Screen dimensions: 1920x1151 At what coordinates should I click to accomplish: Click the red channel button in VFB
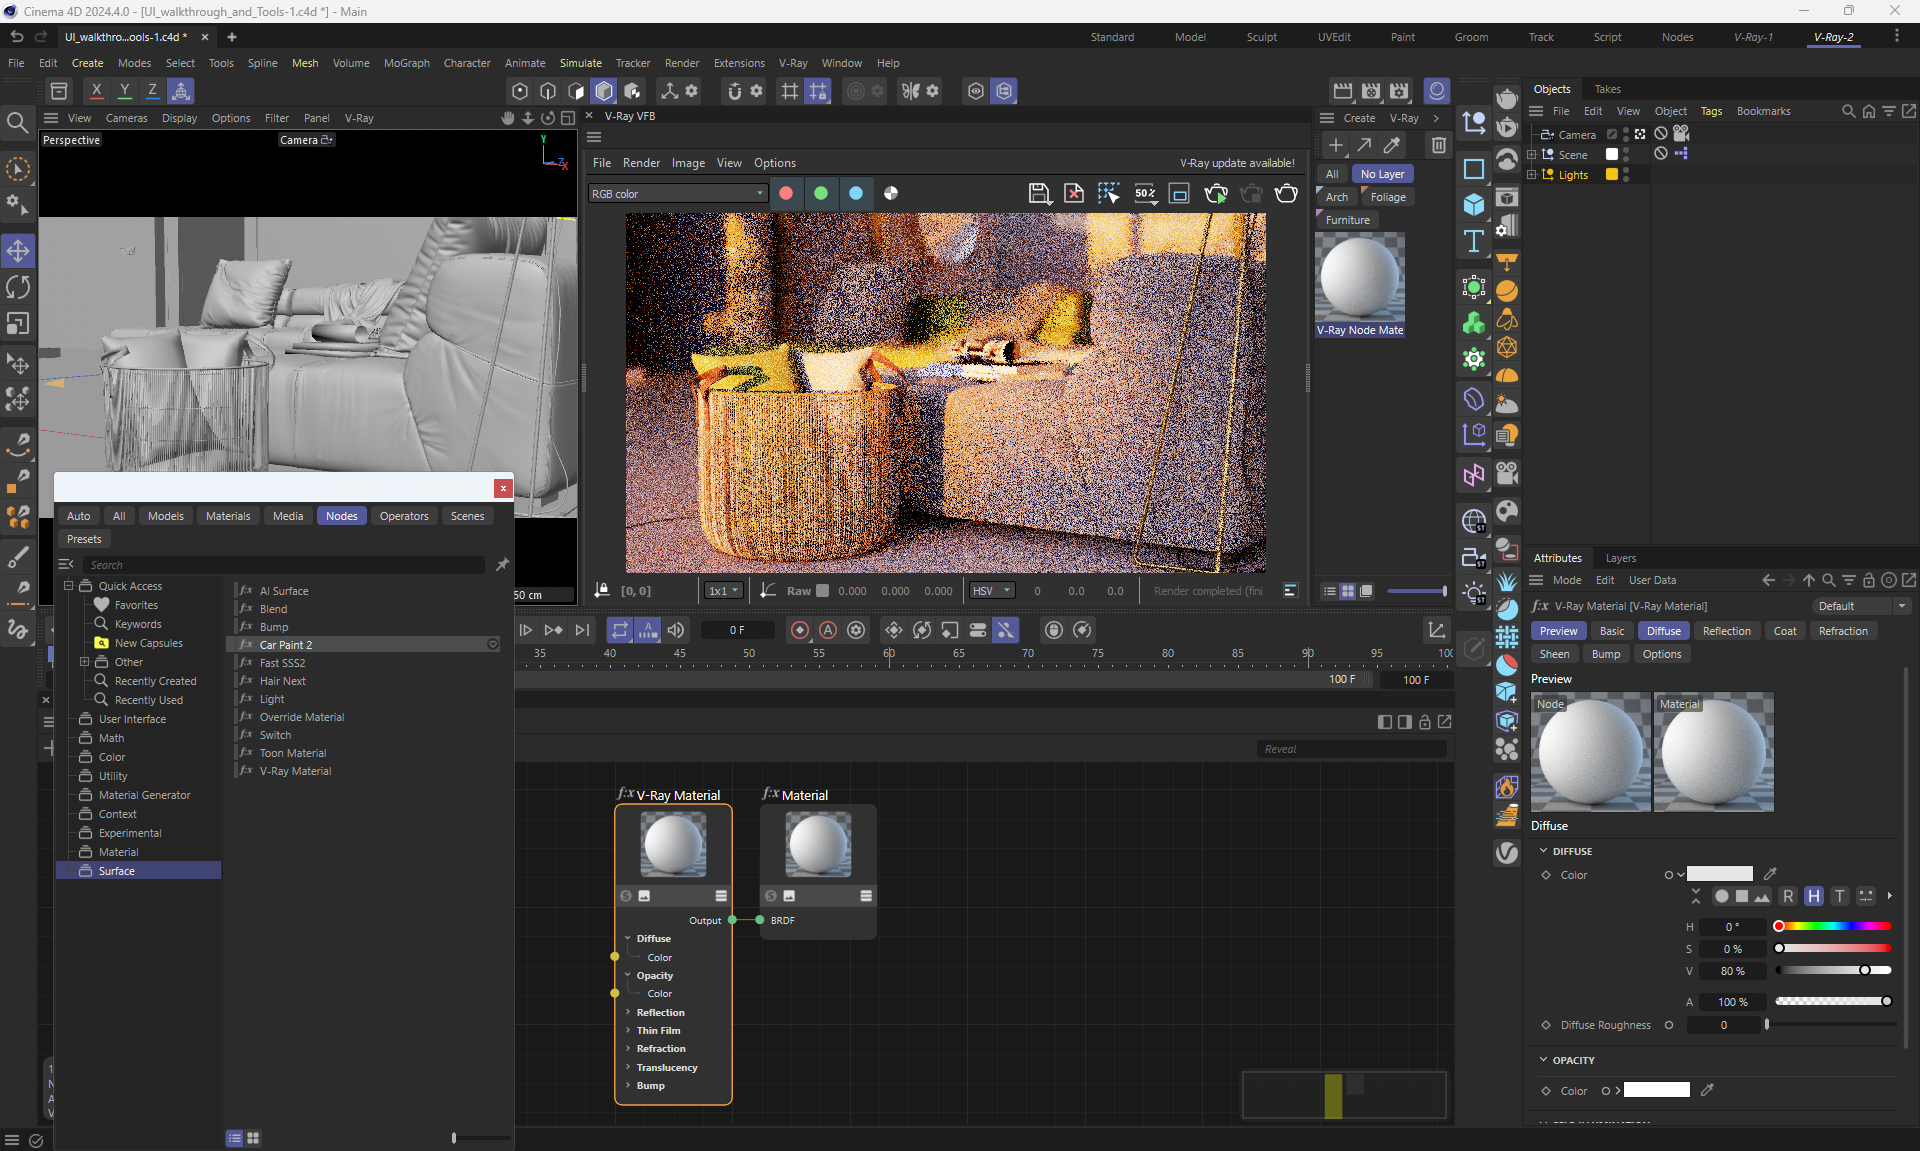pyautogui.click(x=786, y=194)
